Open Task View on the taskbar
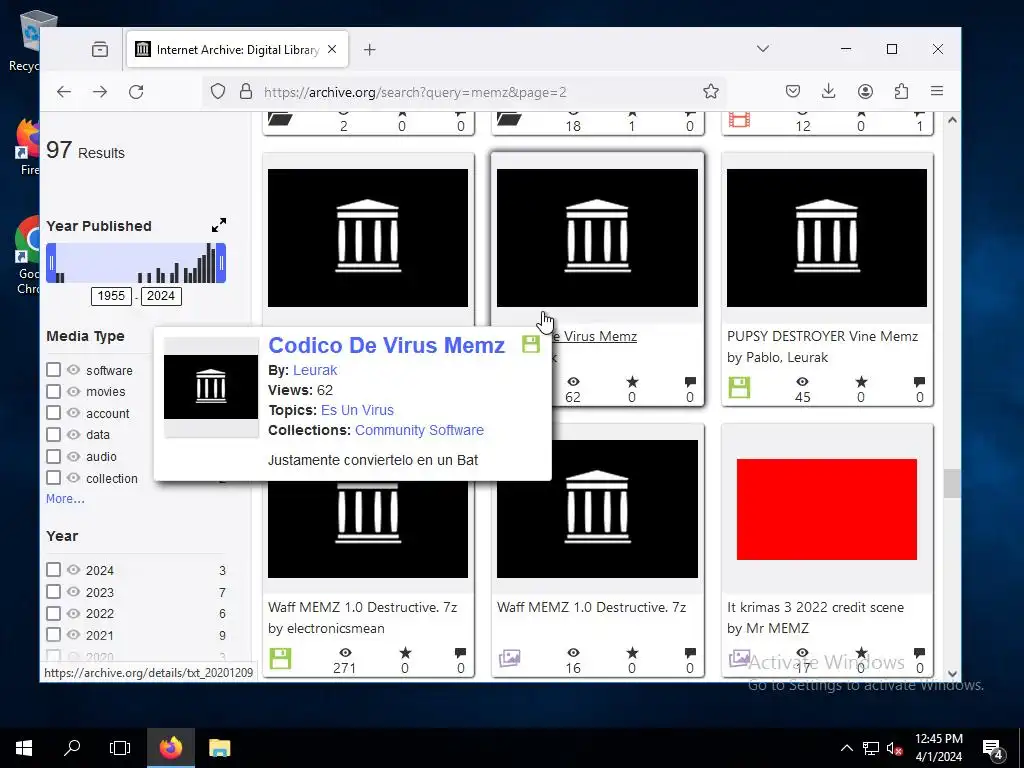Image resolution: width=1024 pixels, height=768 pixels. (120, 748)
